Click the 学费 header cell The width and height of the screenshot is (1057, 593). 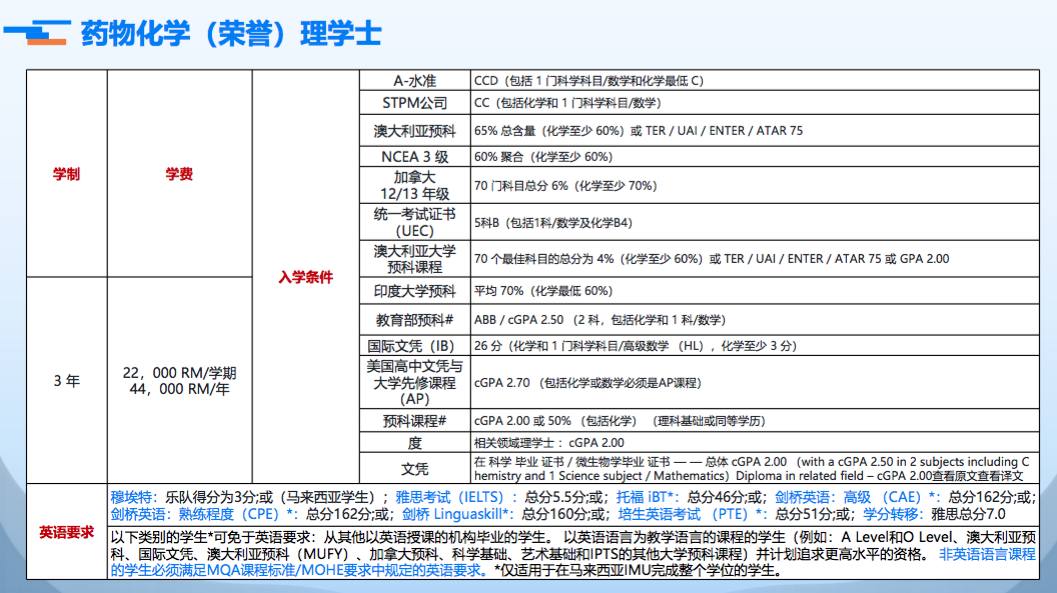tap(179, 174)
